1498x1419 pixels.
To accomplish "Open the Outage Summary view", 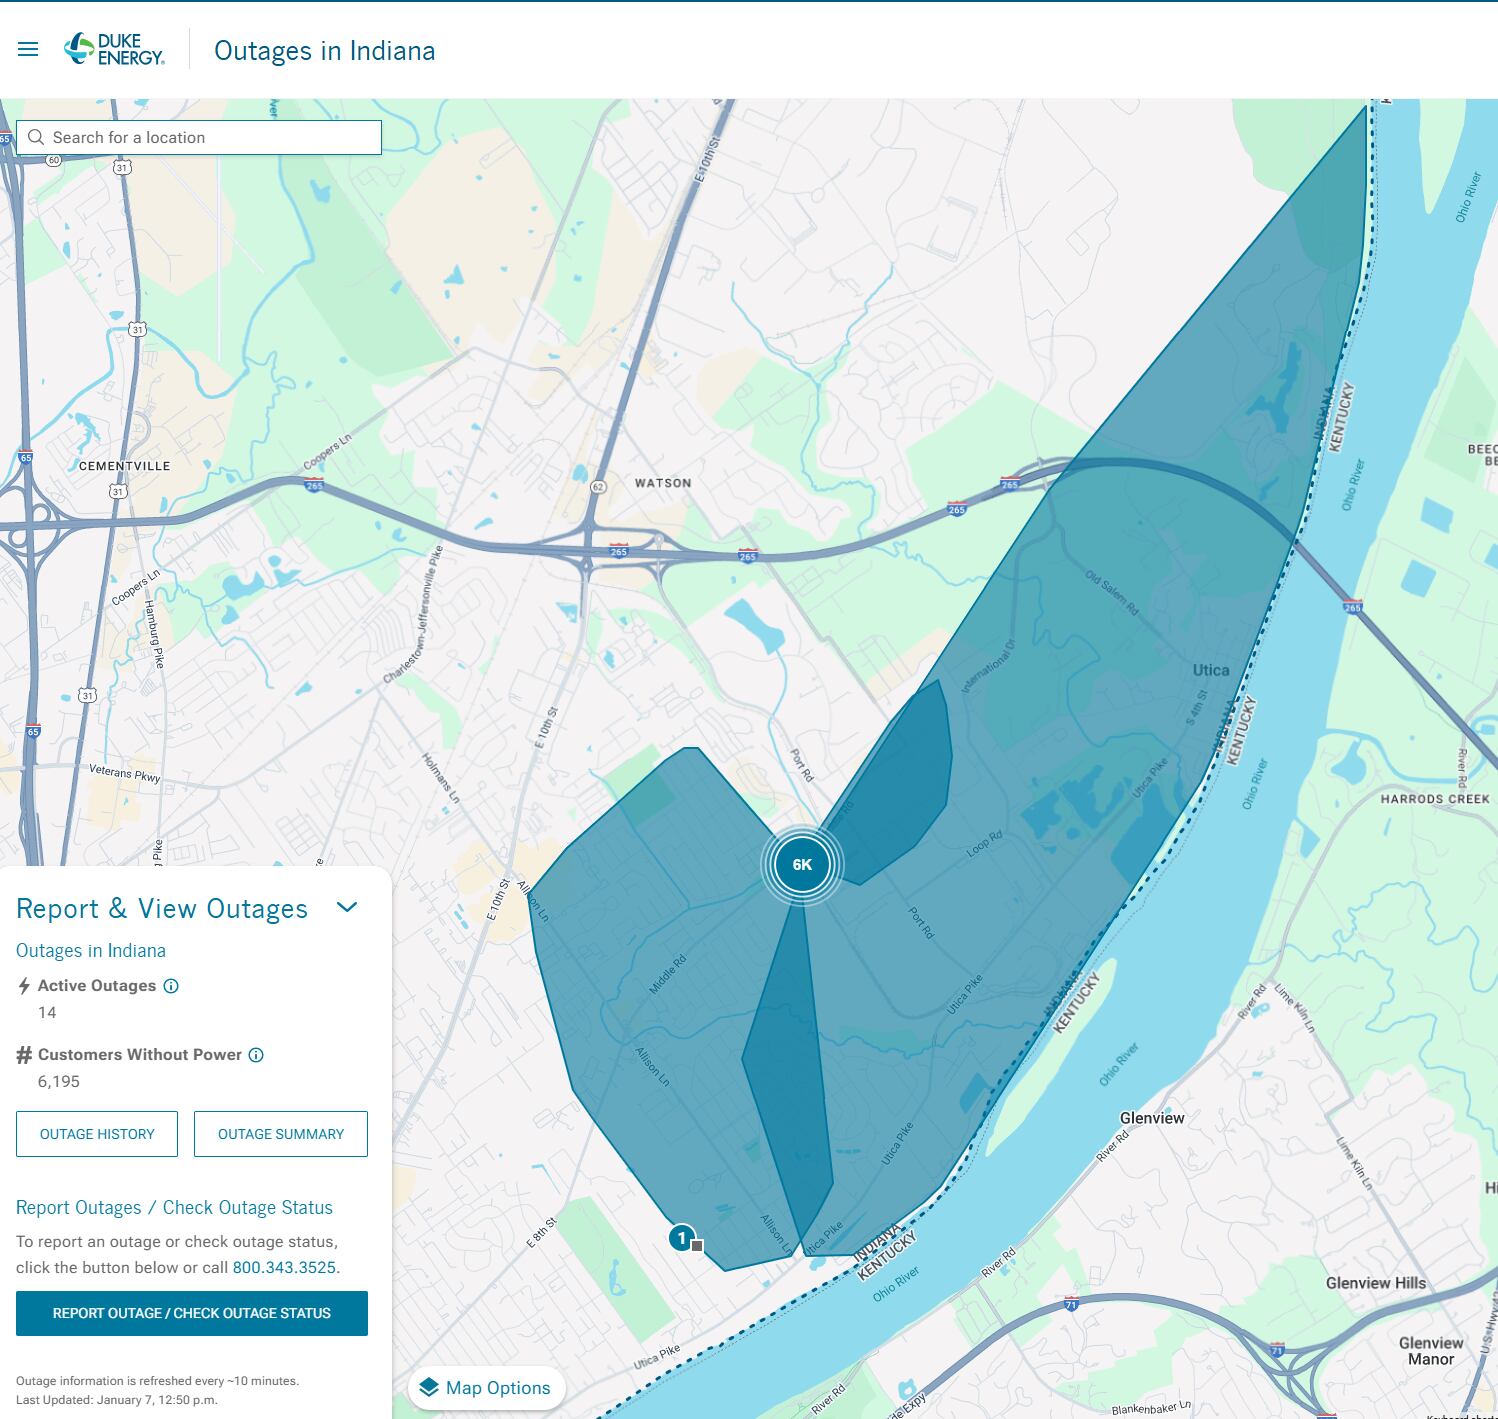I will (281, 1134).
